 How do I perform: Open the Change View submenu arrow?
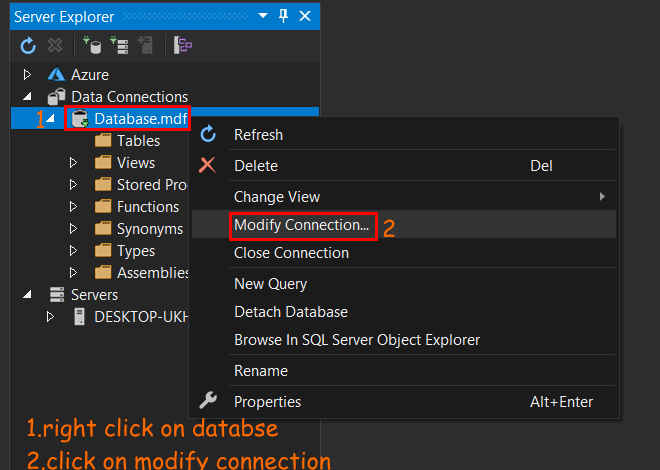pos(602,196)
